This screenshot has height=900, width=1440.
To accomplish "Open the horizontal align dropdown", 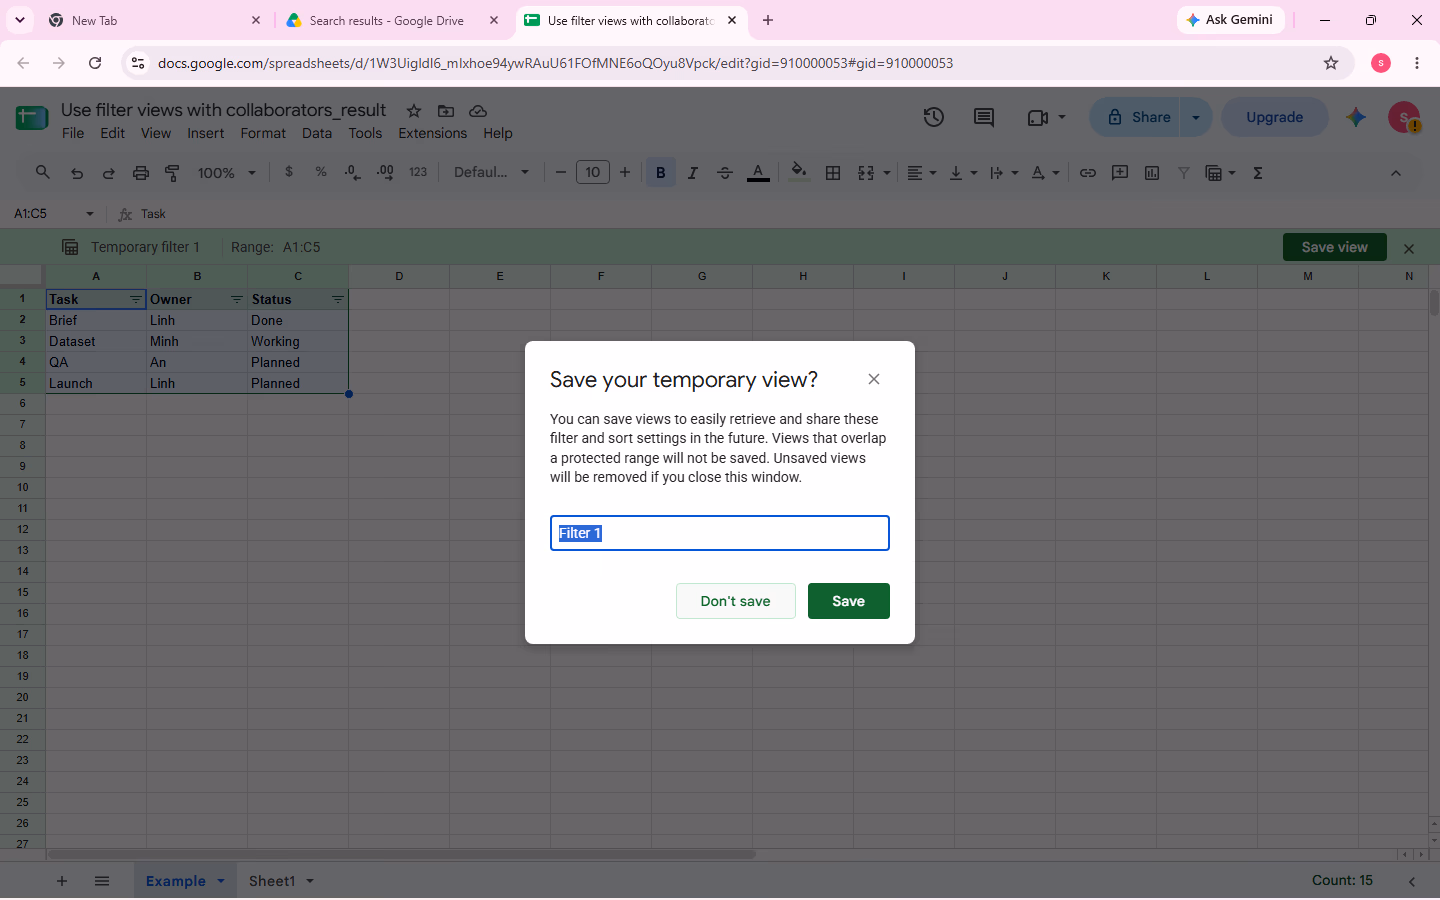I will click(921, 173).
